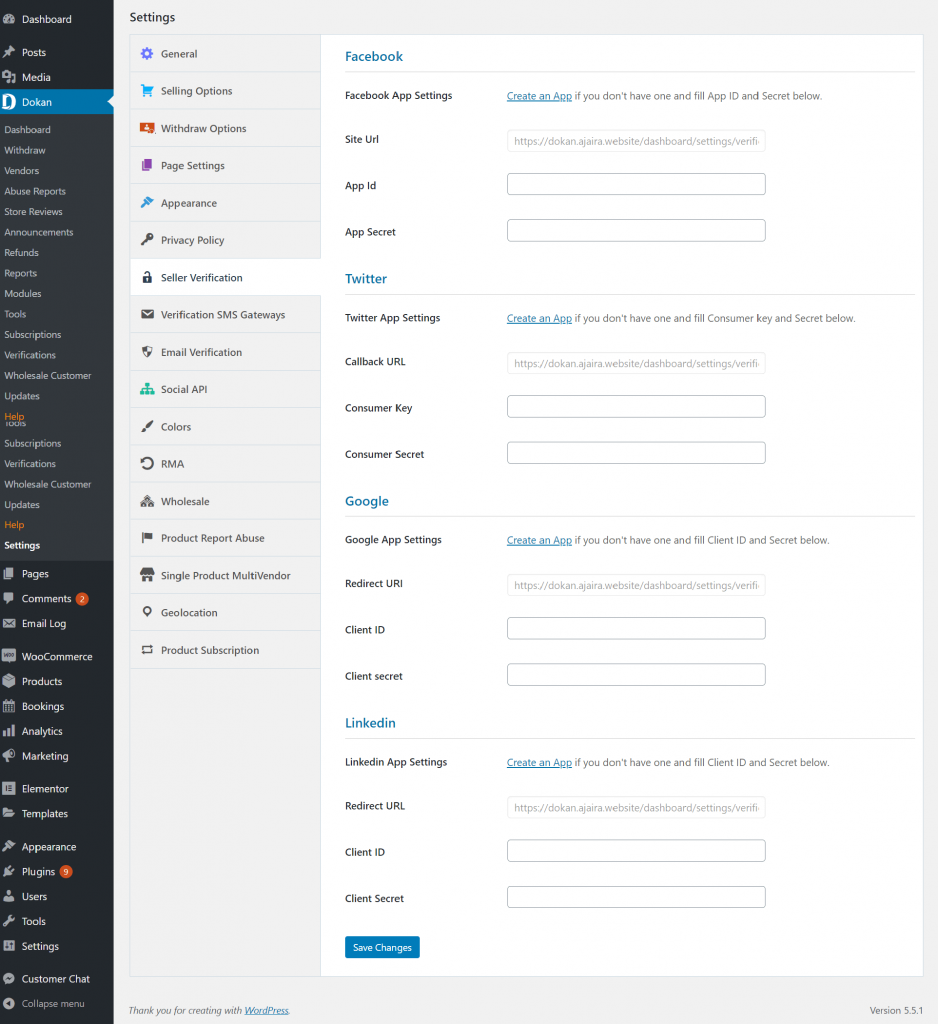Click the Customer Chat icon

(8, 978)
